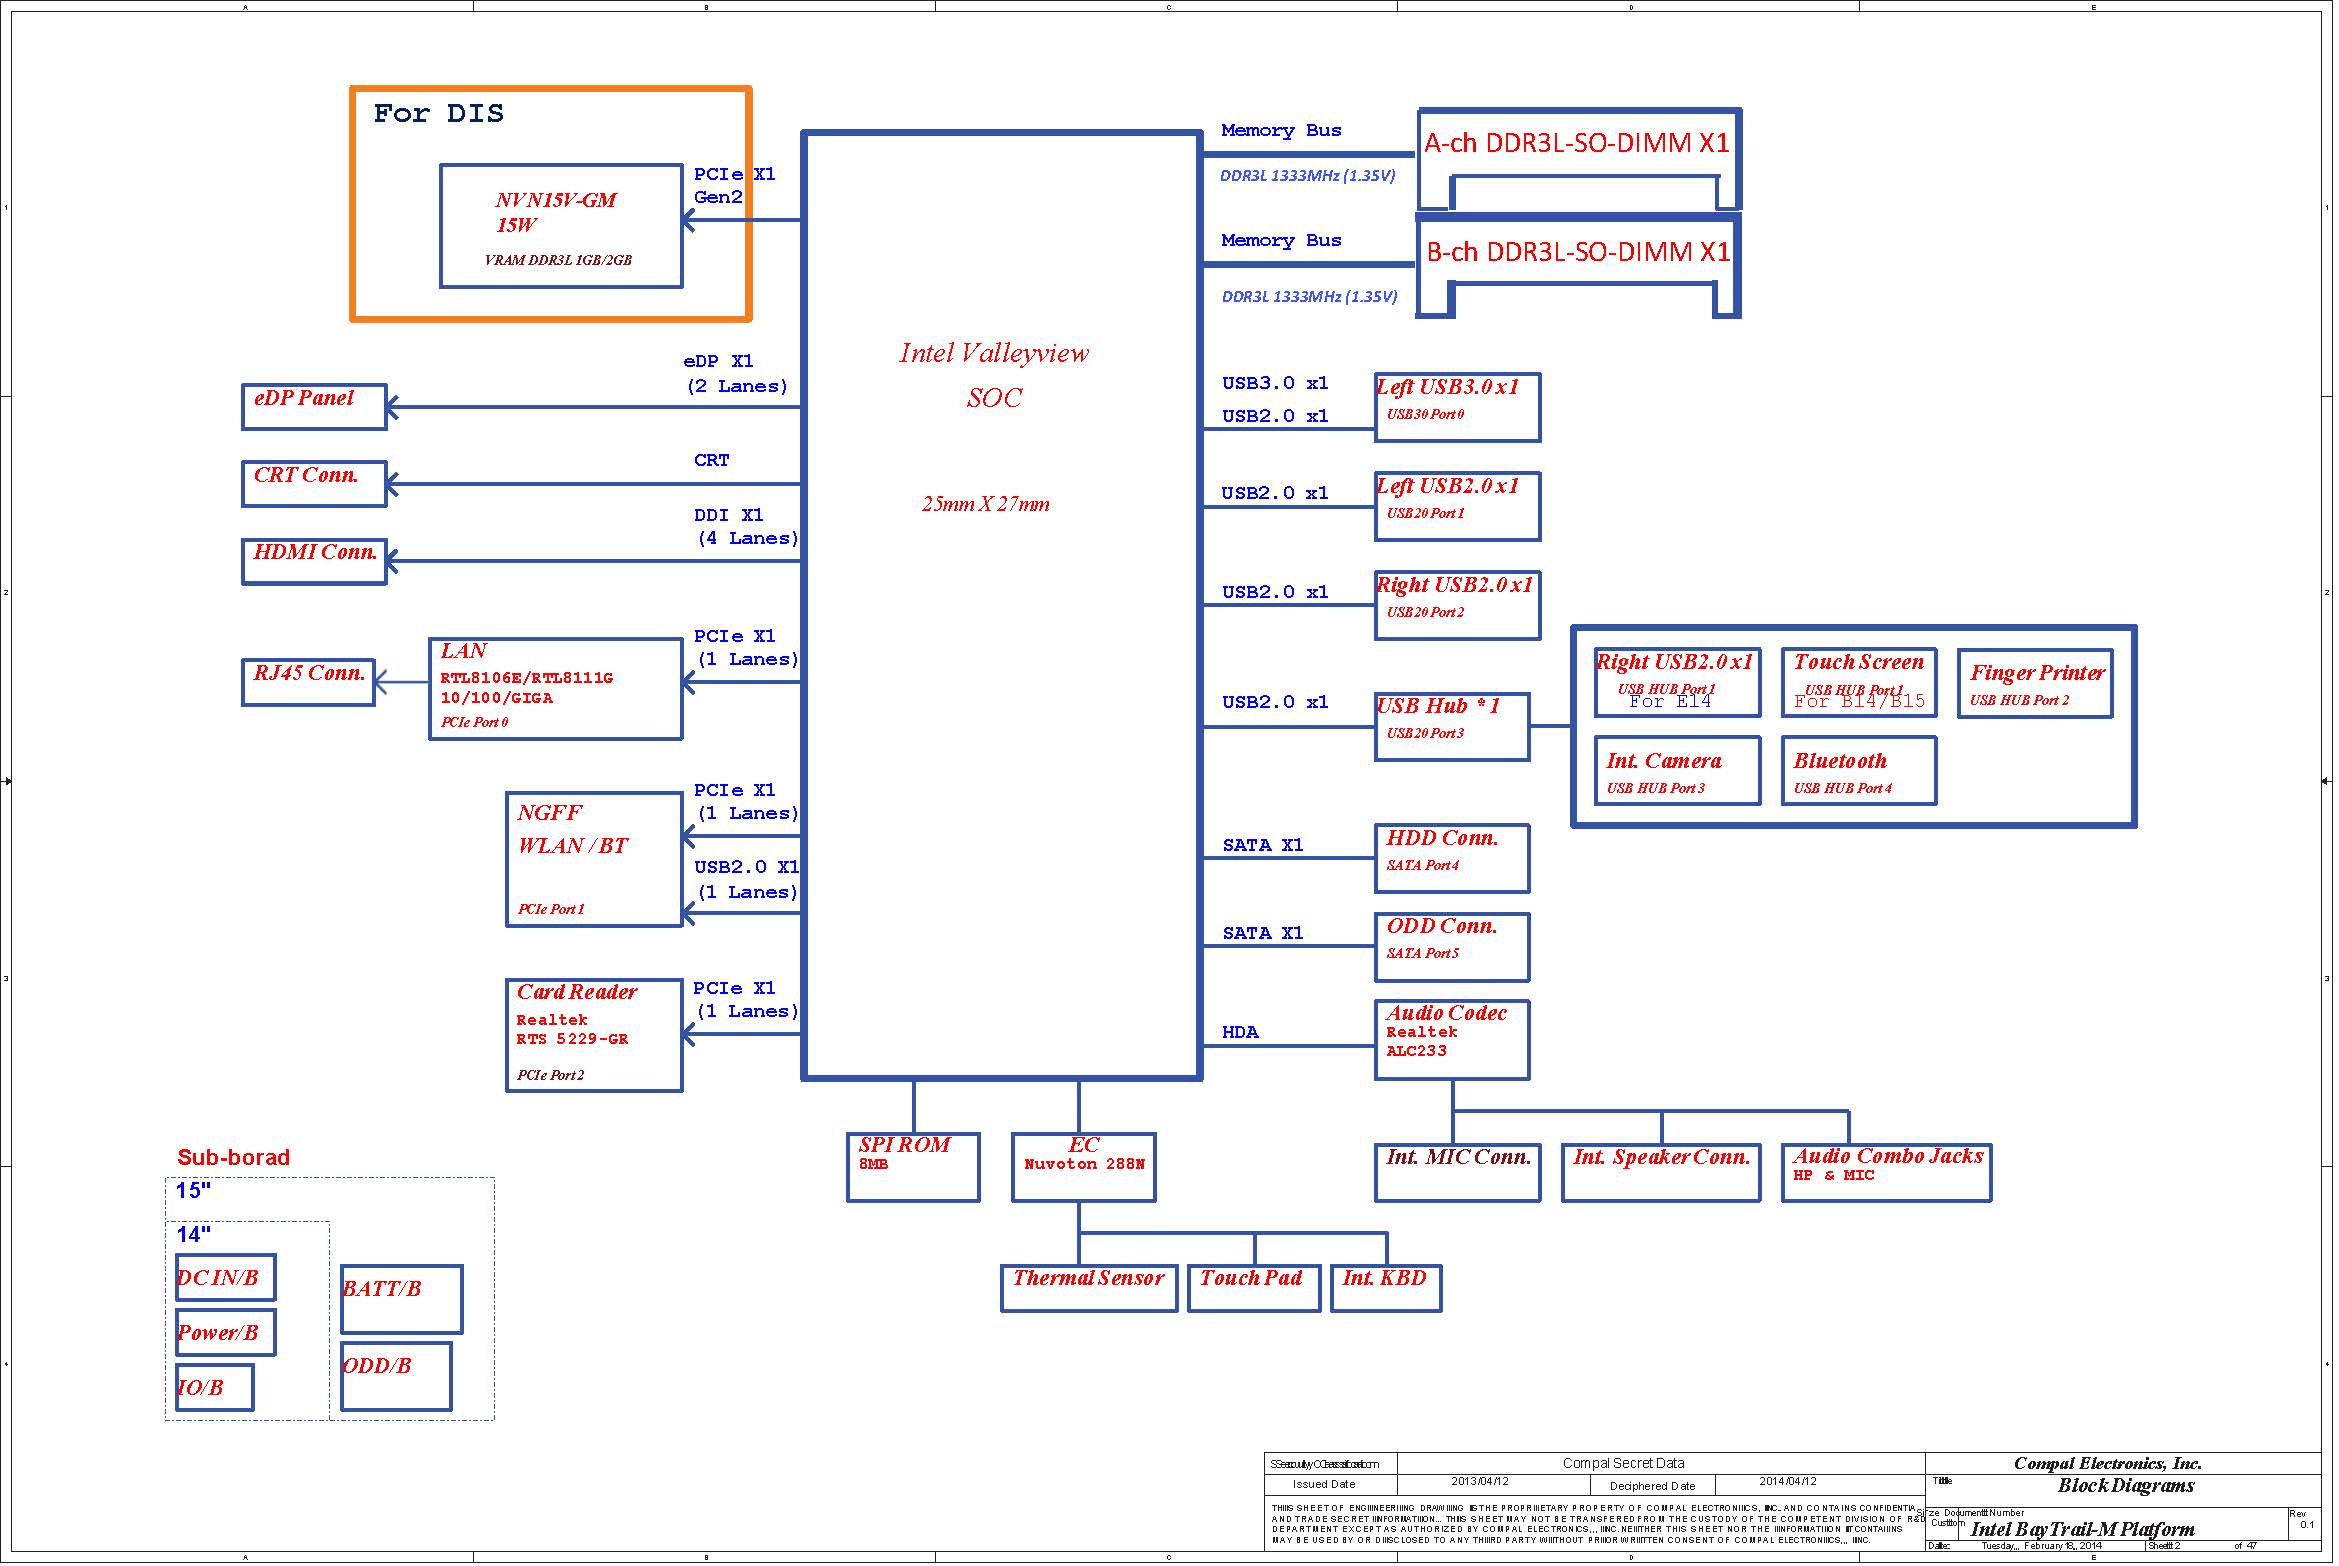Click the EC Nuvoton block

(1085, 1169)
